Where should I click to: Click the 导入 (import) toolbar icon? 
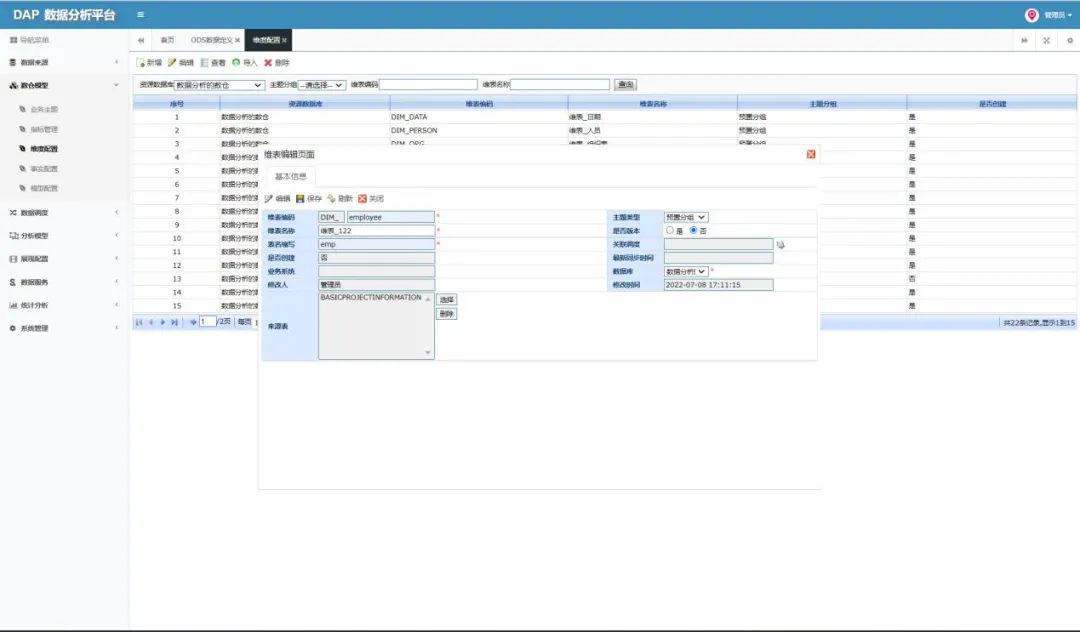pos(236,63)
